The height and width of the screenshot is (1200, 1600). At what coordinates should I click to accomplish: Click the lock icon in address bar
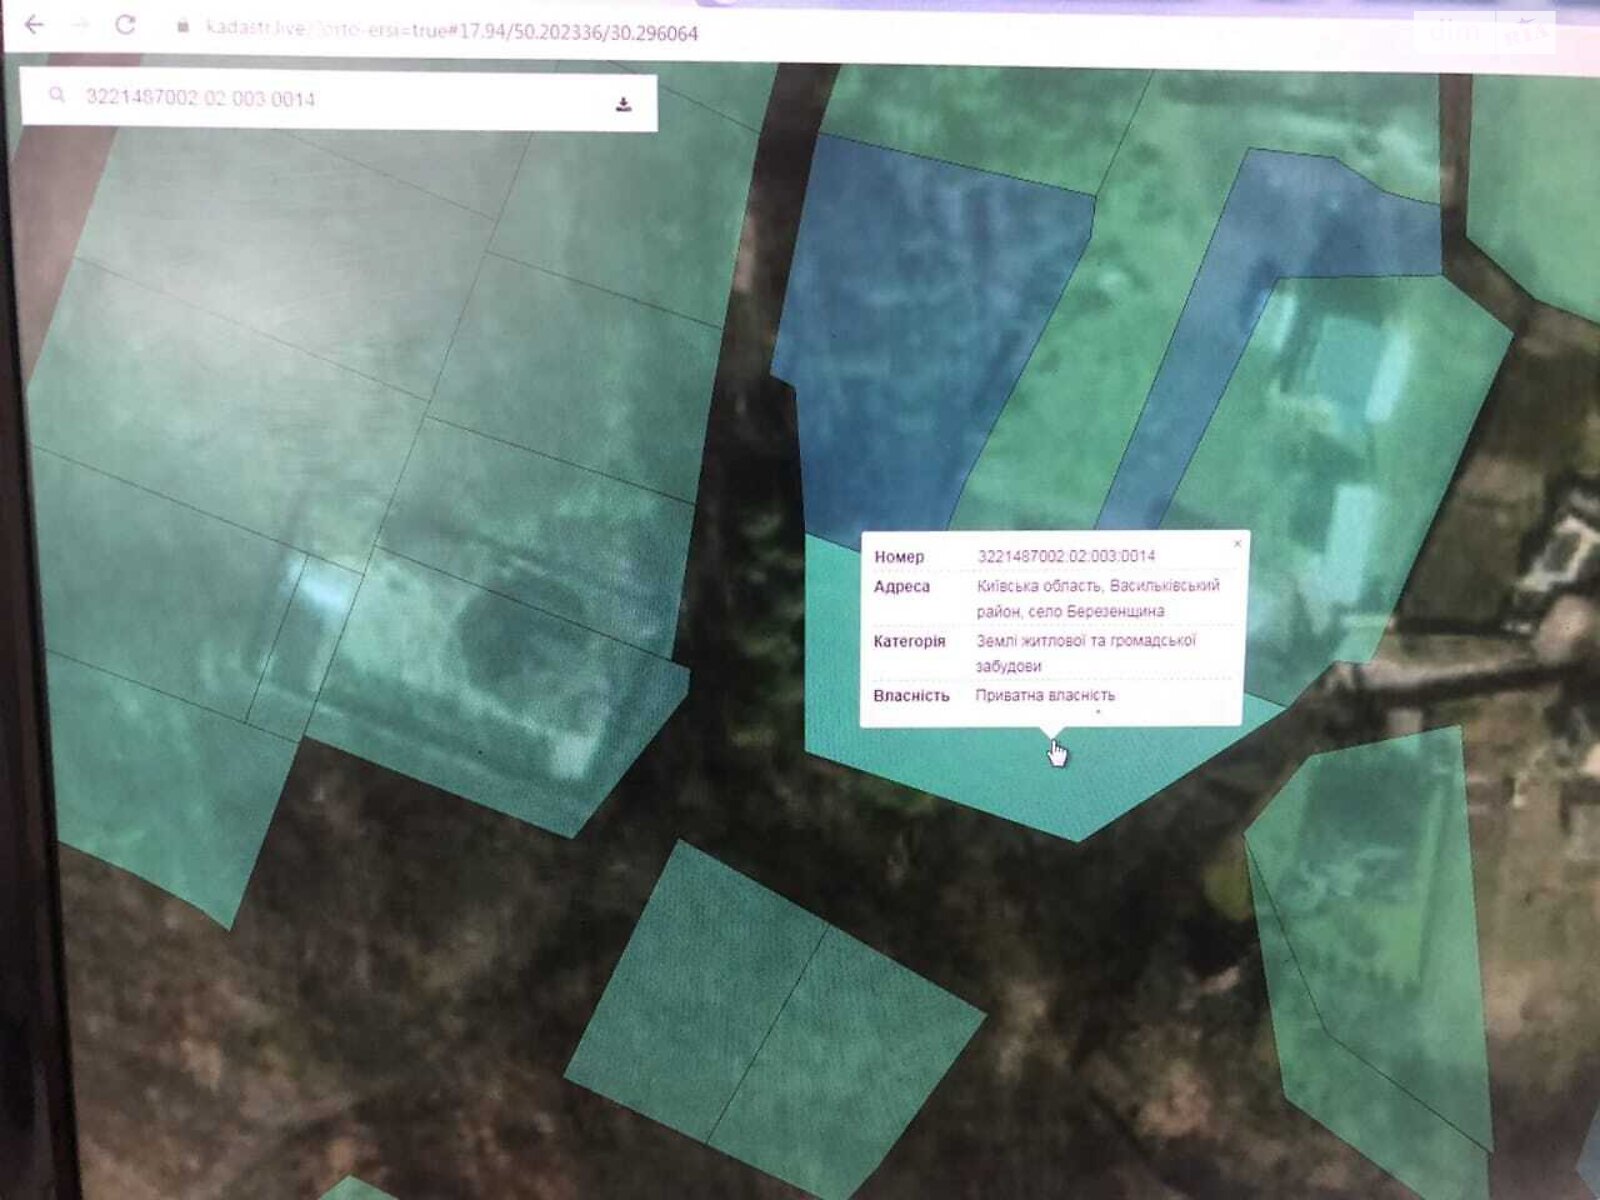point(183,28)
